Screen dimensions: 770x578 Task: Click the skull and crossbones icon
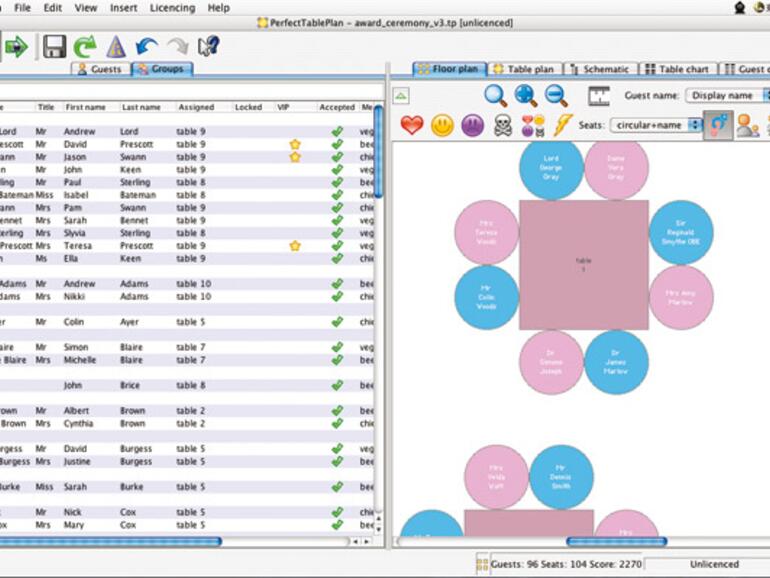tap(503, 125)
